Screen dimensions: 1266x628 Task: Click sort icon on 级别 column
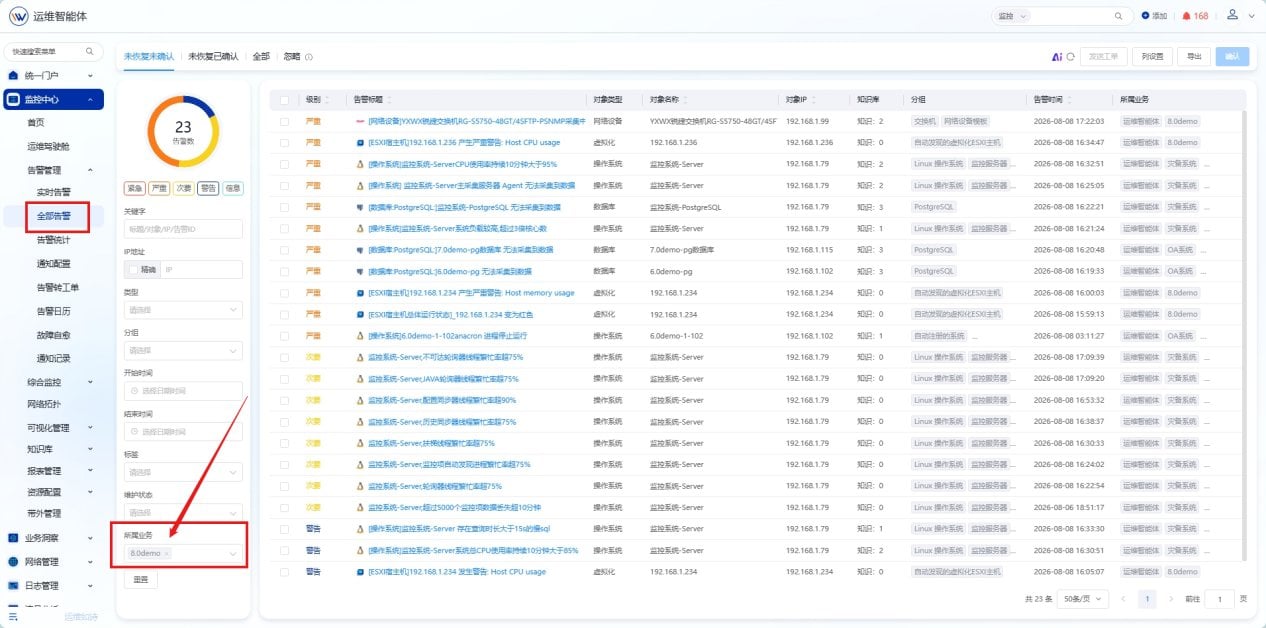click(326, 100)
